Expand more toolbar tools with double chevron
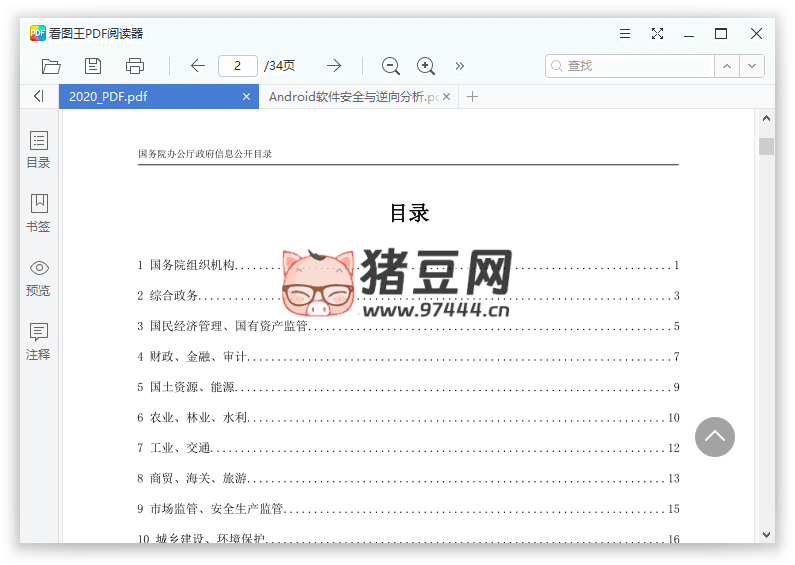 click(x=460, y=66)
